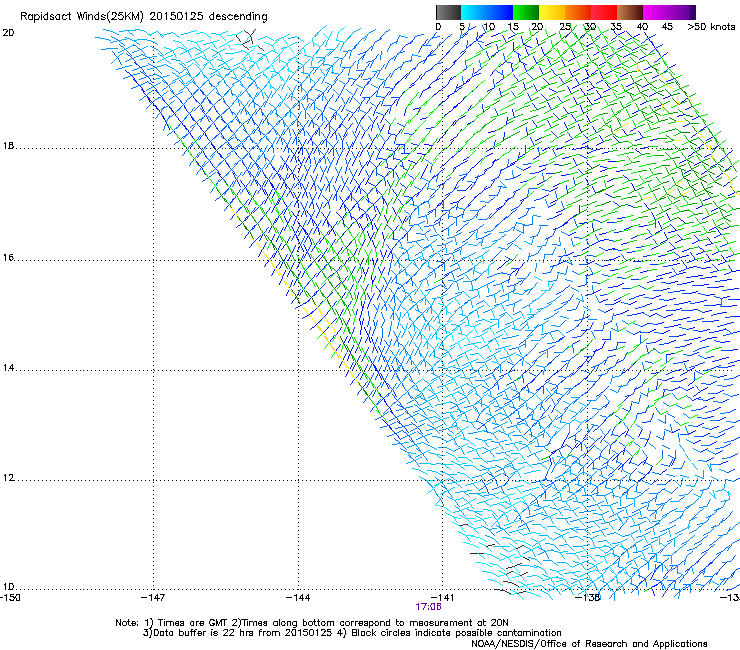The width and height of the screenshot is (740, 650).
Task: Click the black contaminated wind barb near top
Action: [250, 39]
